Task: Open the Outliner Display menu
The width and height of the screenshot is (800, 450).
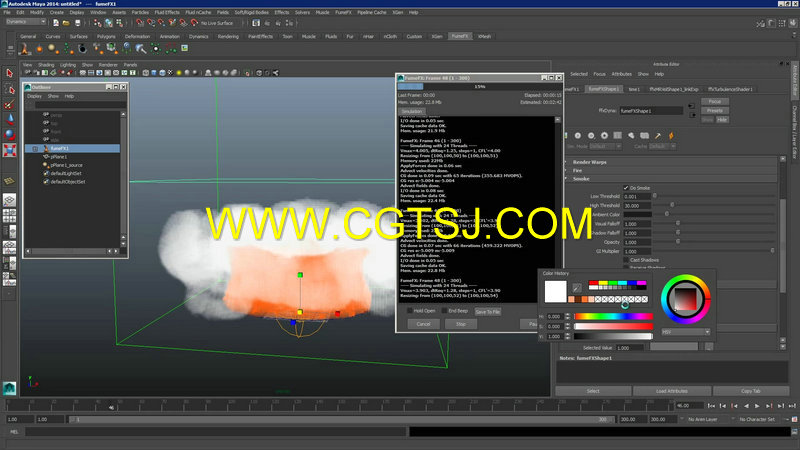Action: coord(34,96)
